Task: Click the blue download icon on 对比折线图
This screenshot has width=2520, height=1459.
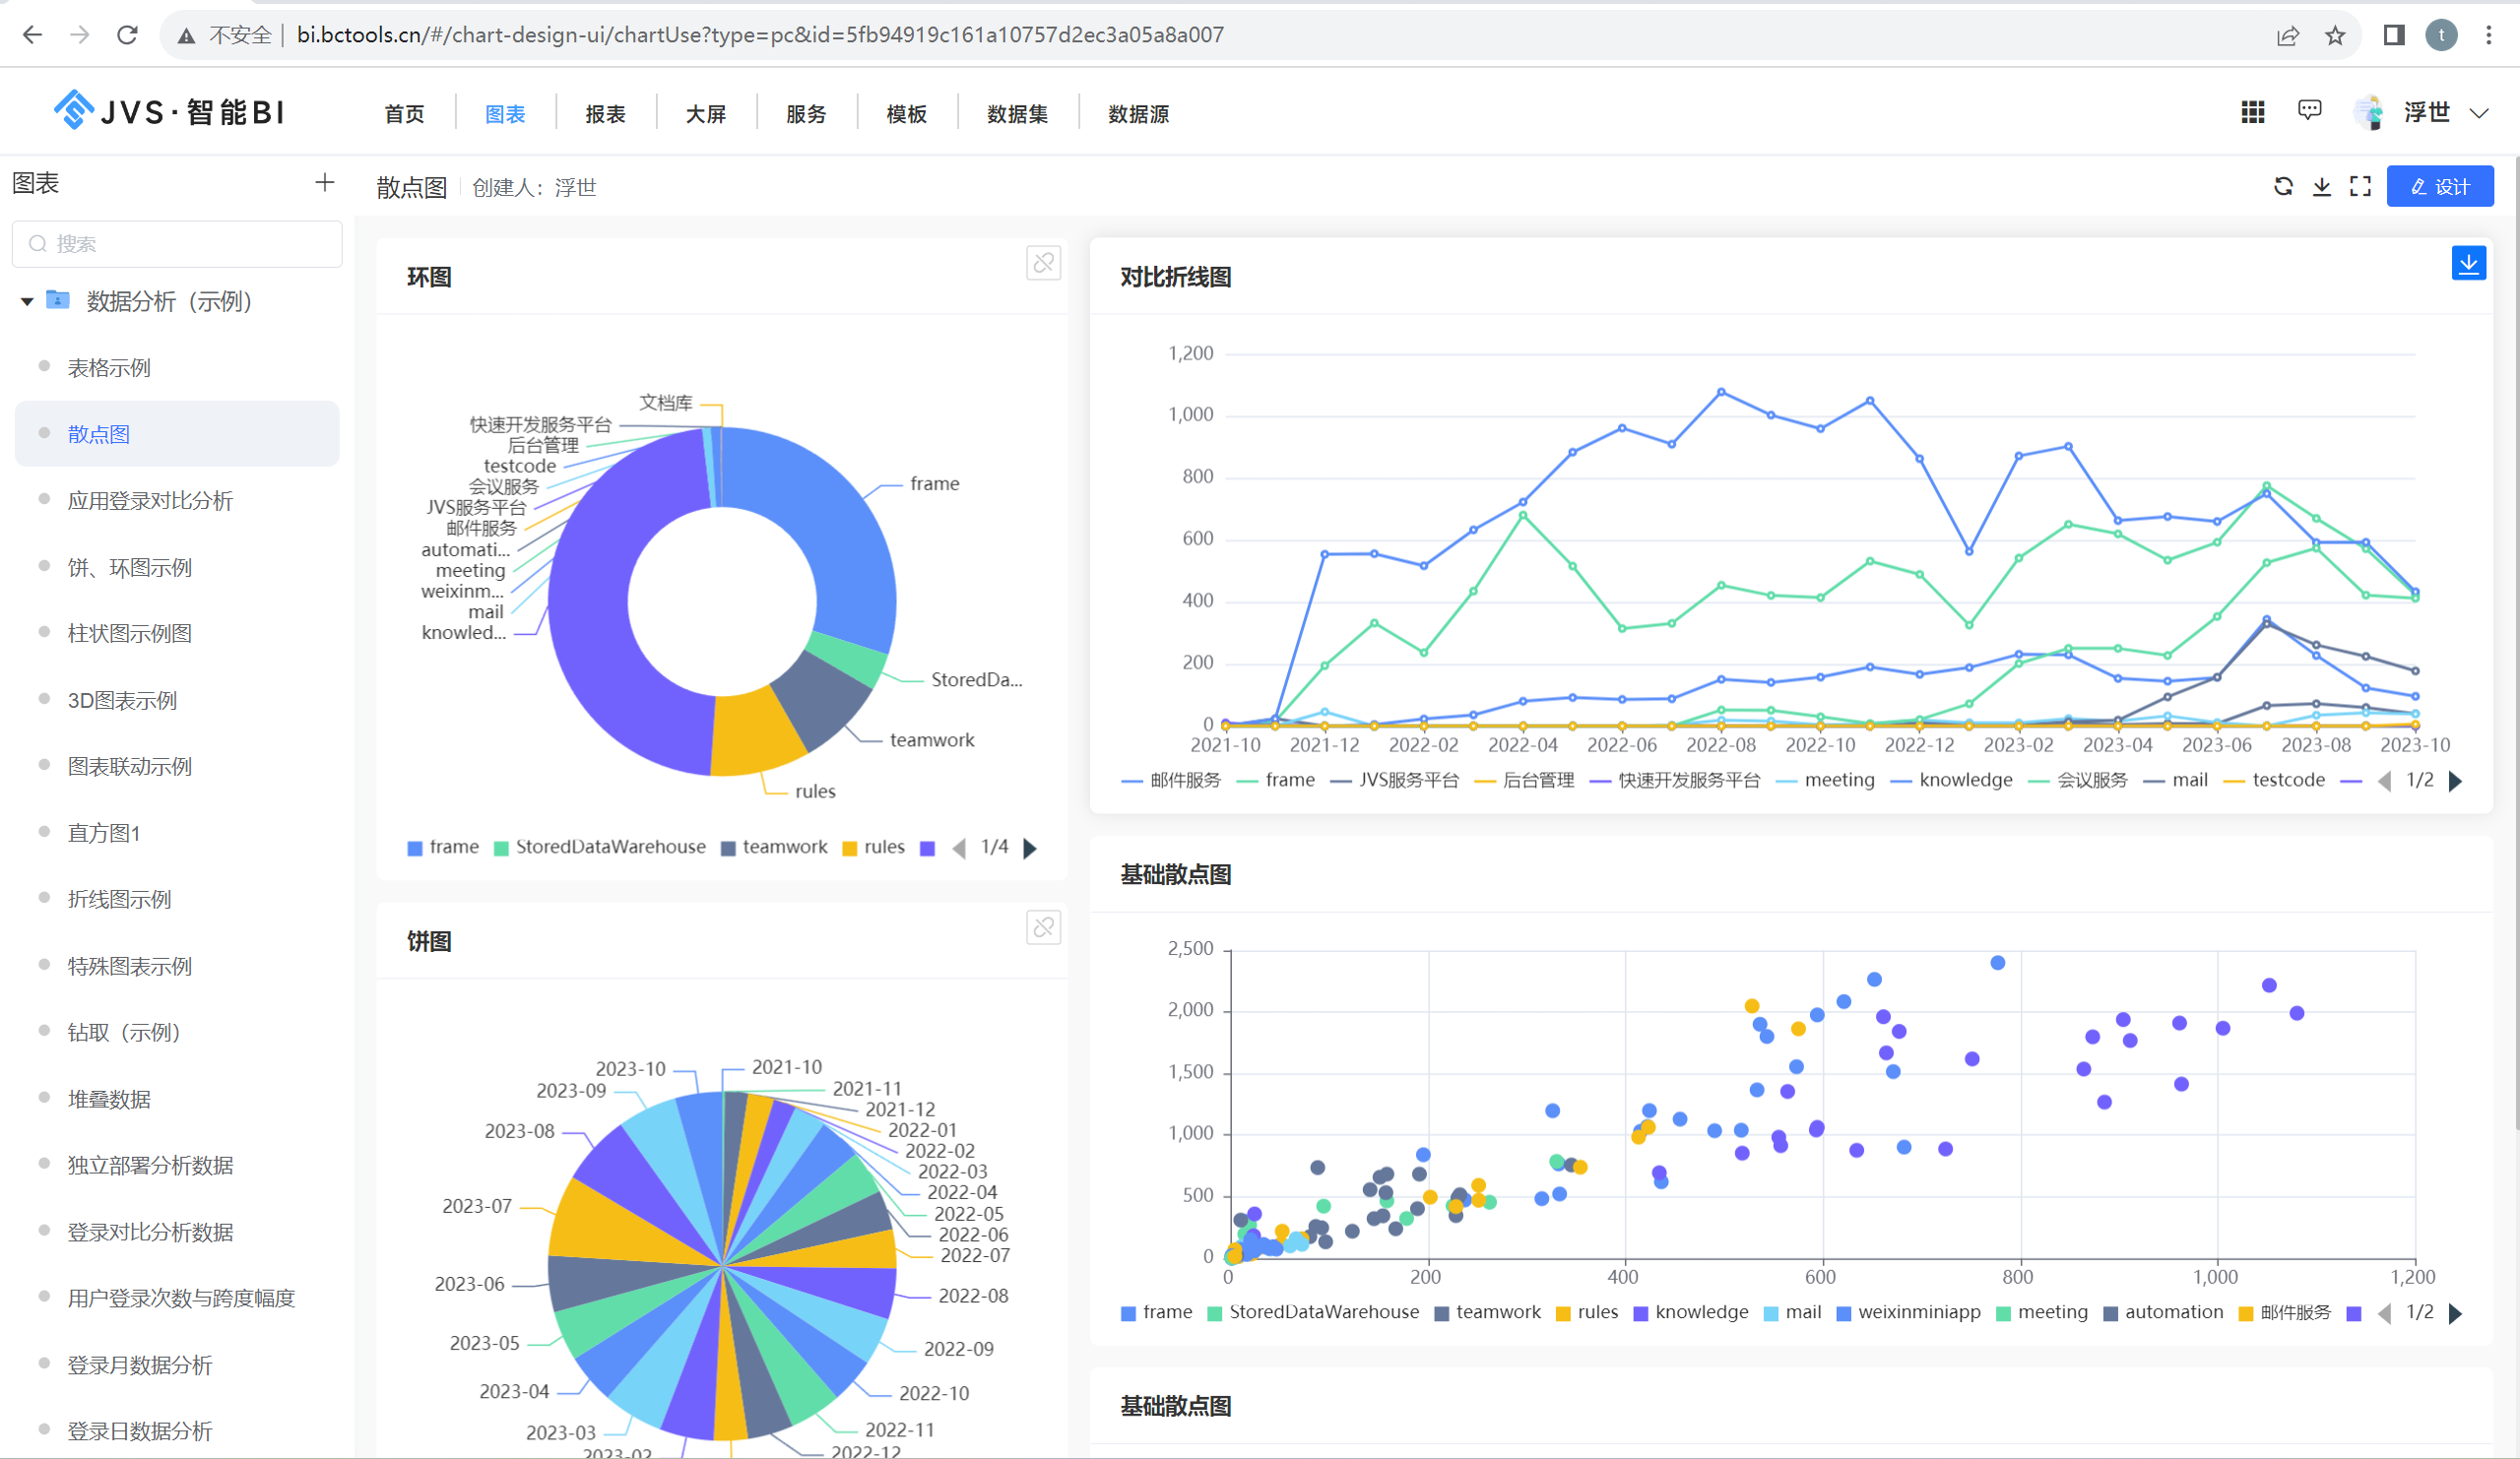Action: pos(2468,264)
